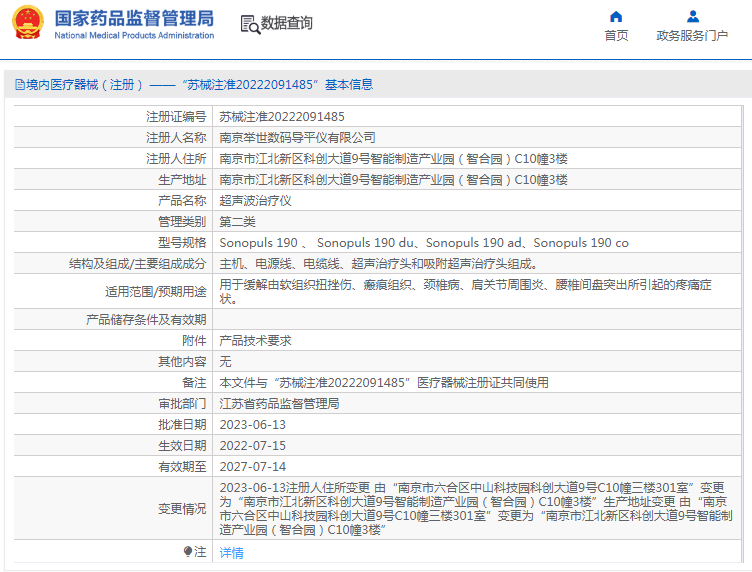Viewport: 752px width, 572px height.
Task: Click the 国家药品监督管理局 site title text
Action: tap(133, 18)
